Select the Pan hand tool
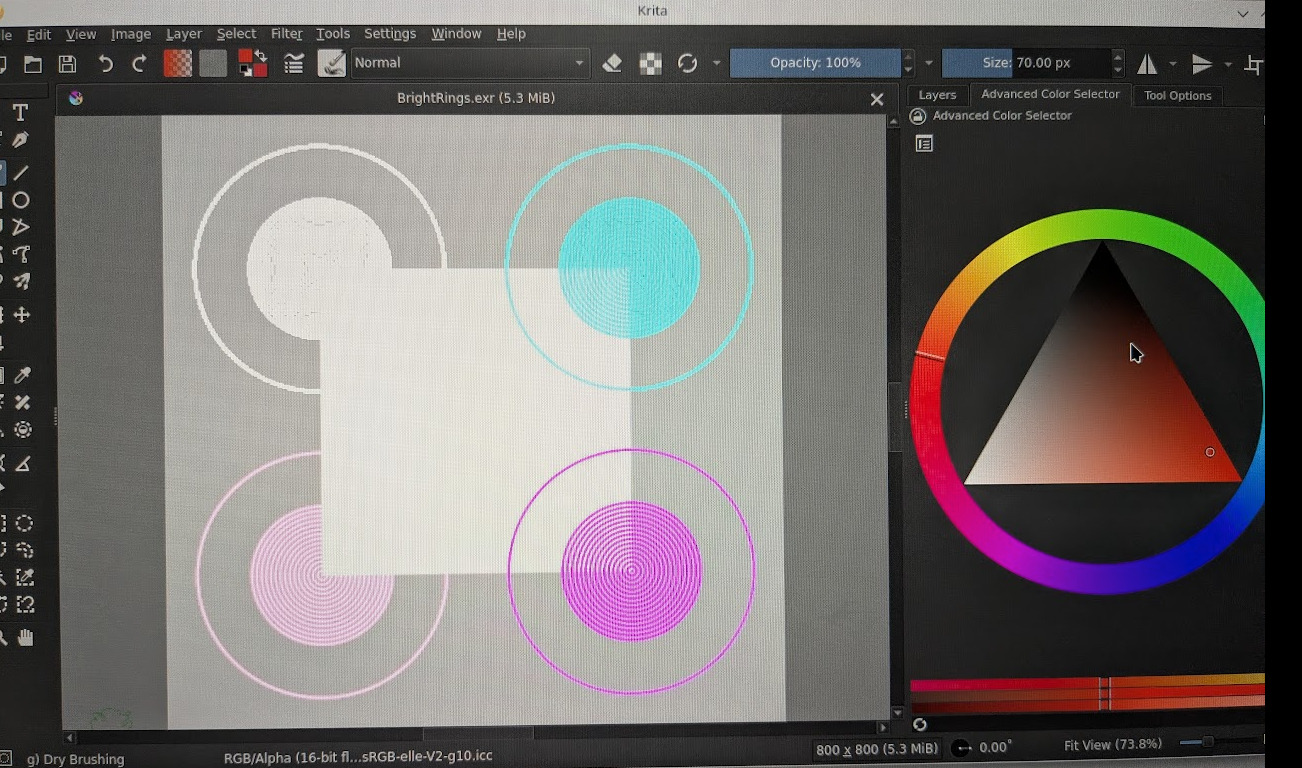This screenshot has height=768, width=1302. [25, 637]
